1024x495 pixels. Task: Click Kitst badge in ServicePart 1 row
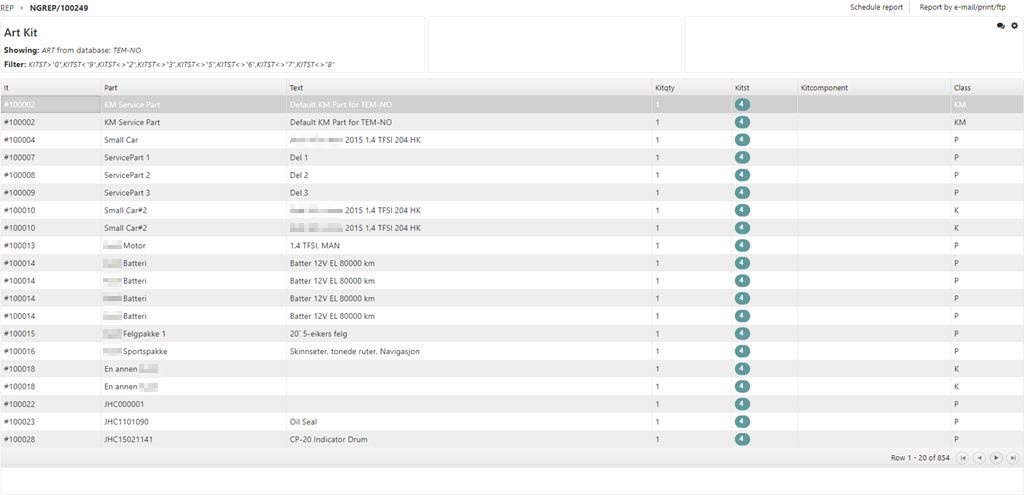click(742, 158)
